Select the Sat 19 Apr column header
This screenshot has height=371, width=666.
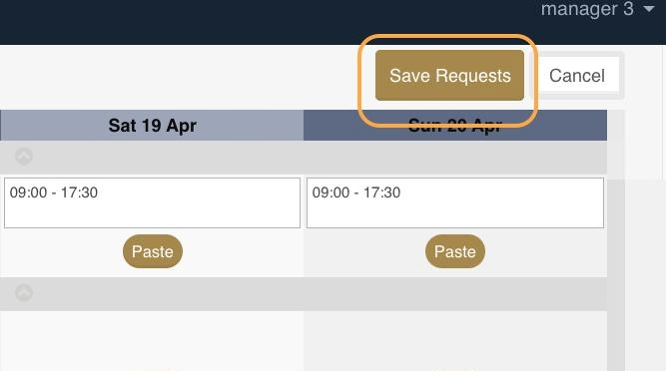[x=152, y=125]
